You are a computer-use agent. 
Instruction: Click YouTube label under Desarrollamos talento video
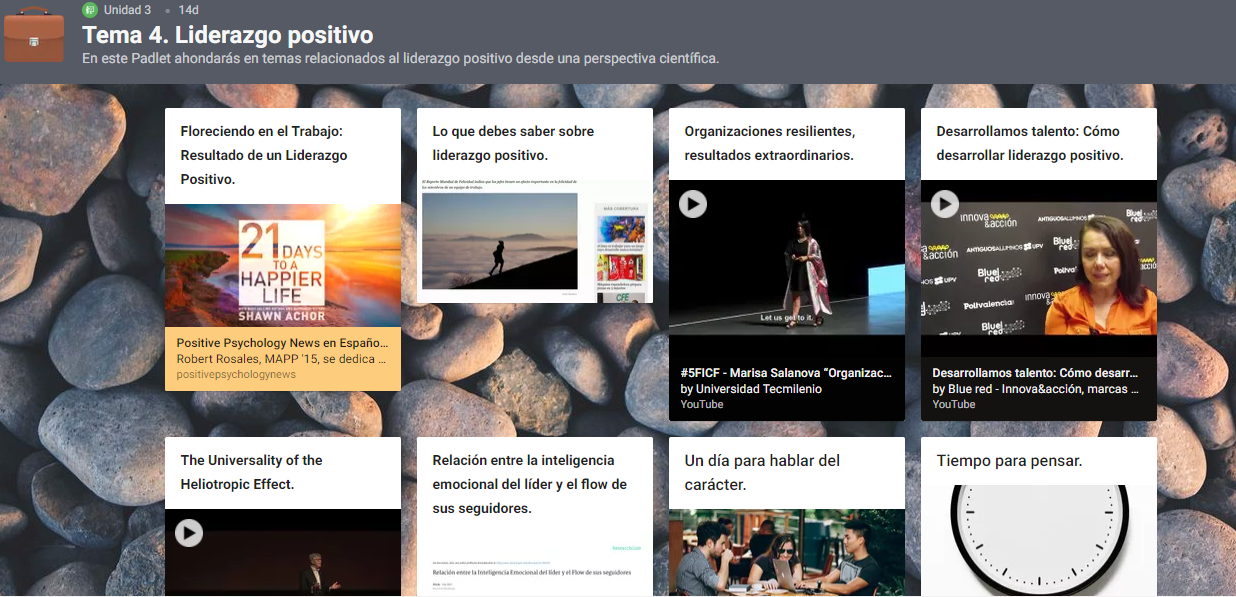954,404
